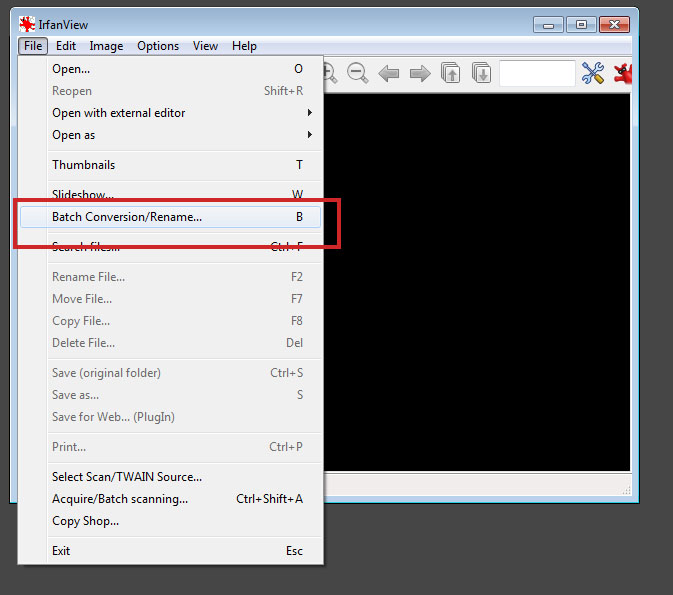Image resolution: width=673 pixels, height=595 pixels.
Task: Choose Open... from the File menu
Action: 170,69
